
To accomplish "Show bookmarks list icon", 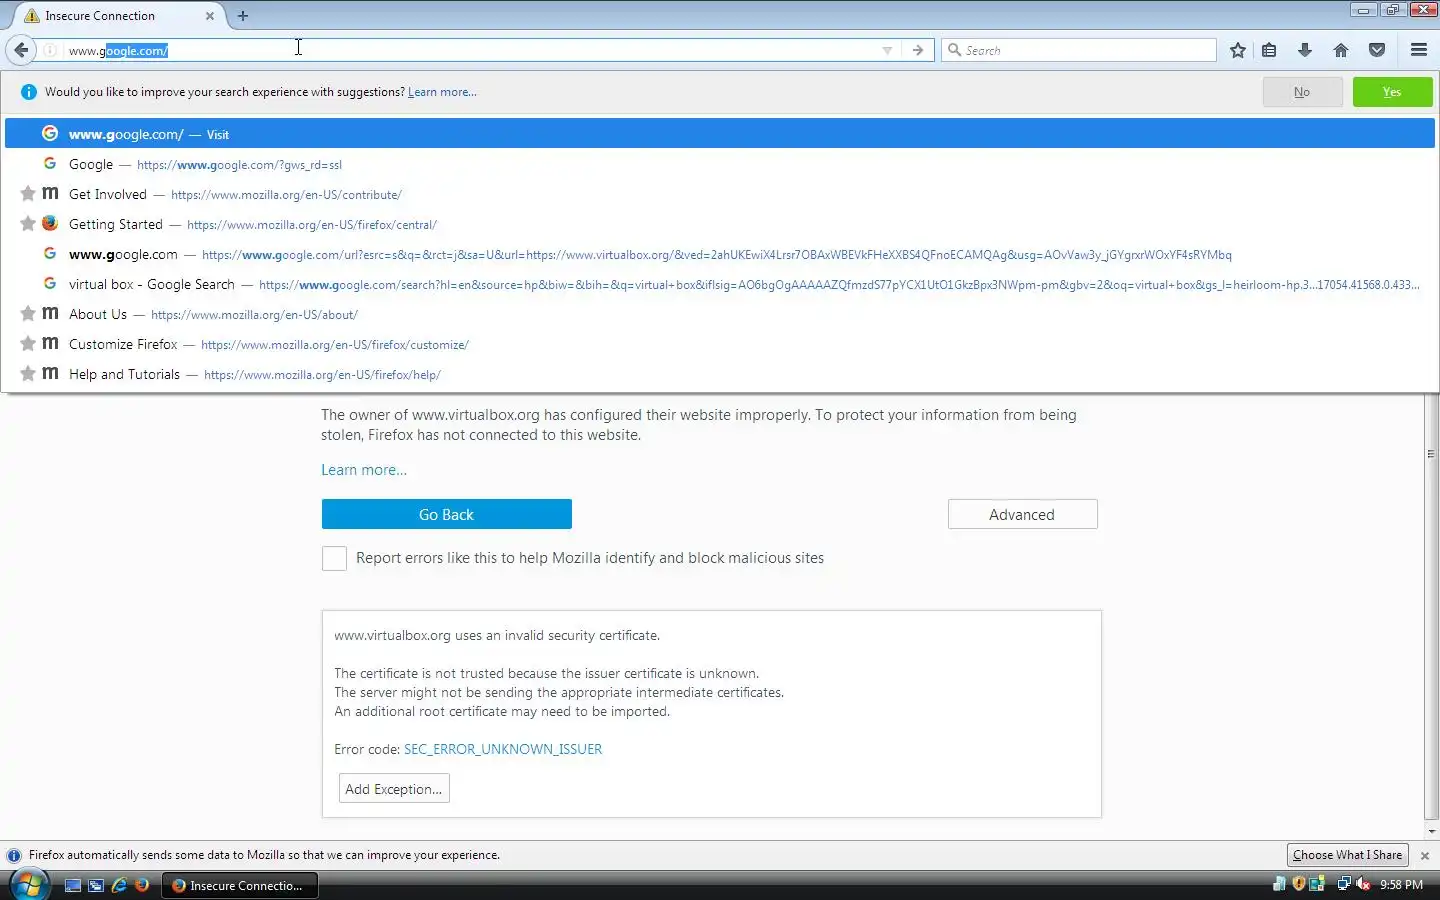I will click(x=1269, y=50).
